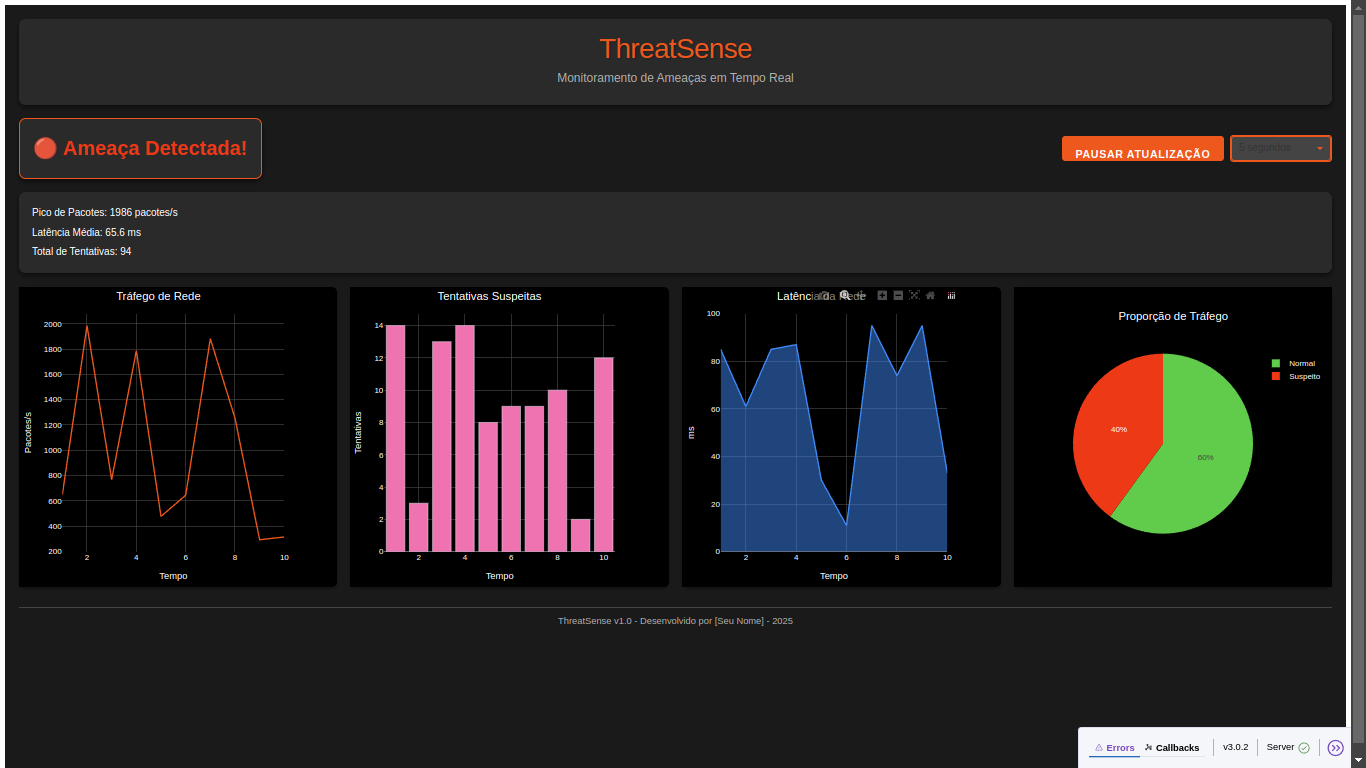The image size is (1366, 768).
Task: Open the Errors tab in debug bar
Action: point(1114,747)
